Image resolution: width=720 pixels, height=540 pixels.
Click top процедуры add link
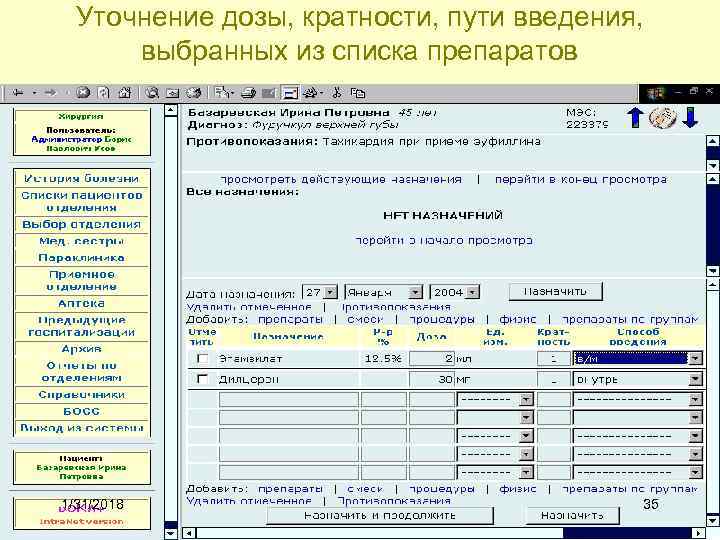click(442, 319)
